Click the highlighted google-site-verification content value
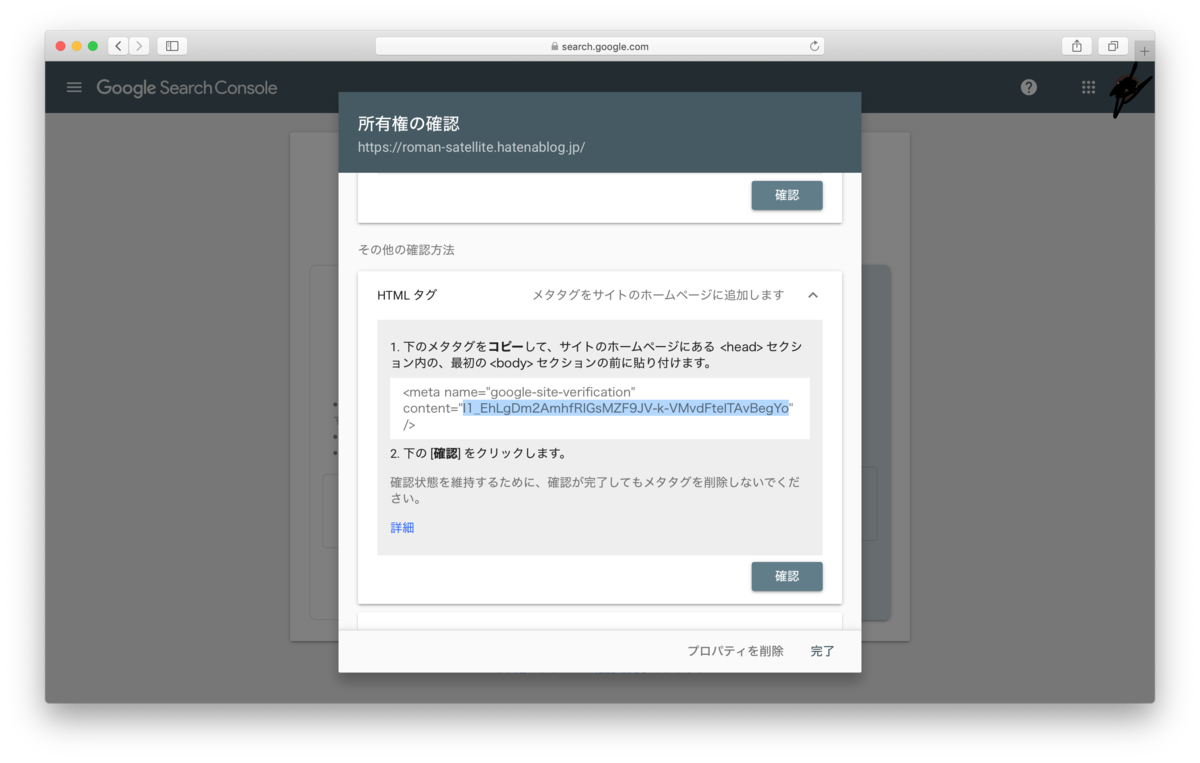The width and height of the screenshot is (1200, 763). tap(626, 408)
